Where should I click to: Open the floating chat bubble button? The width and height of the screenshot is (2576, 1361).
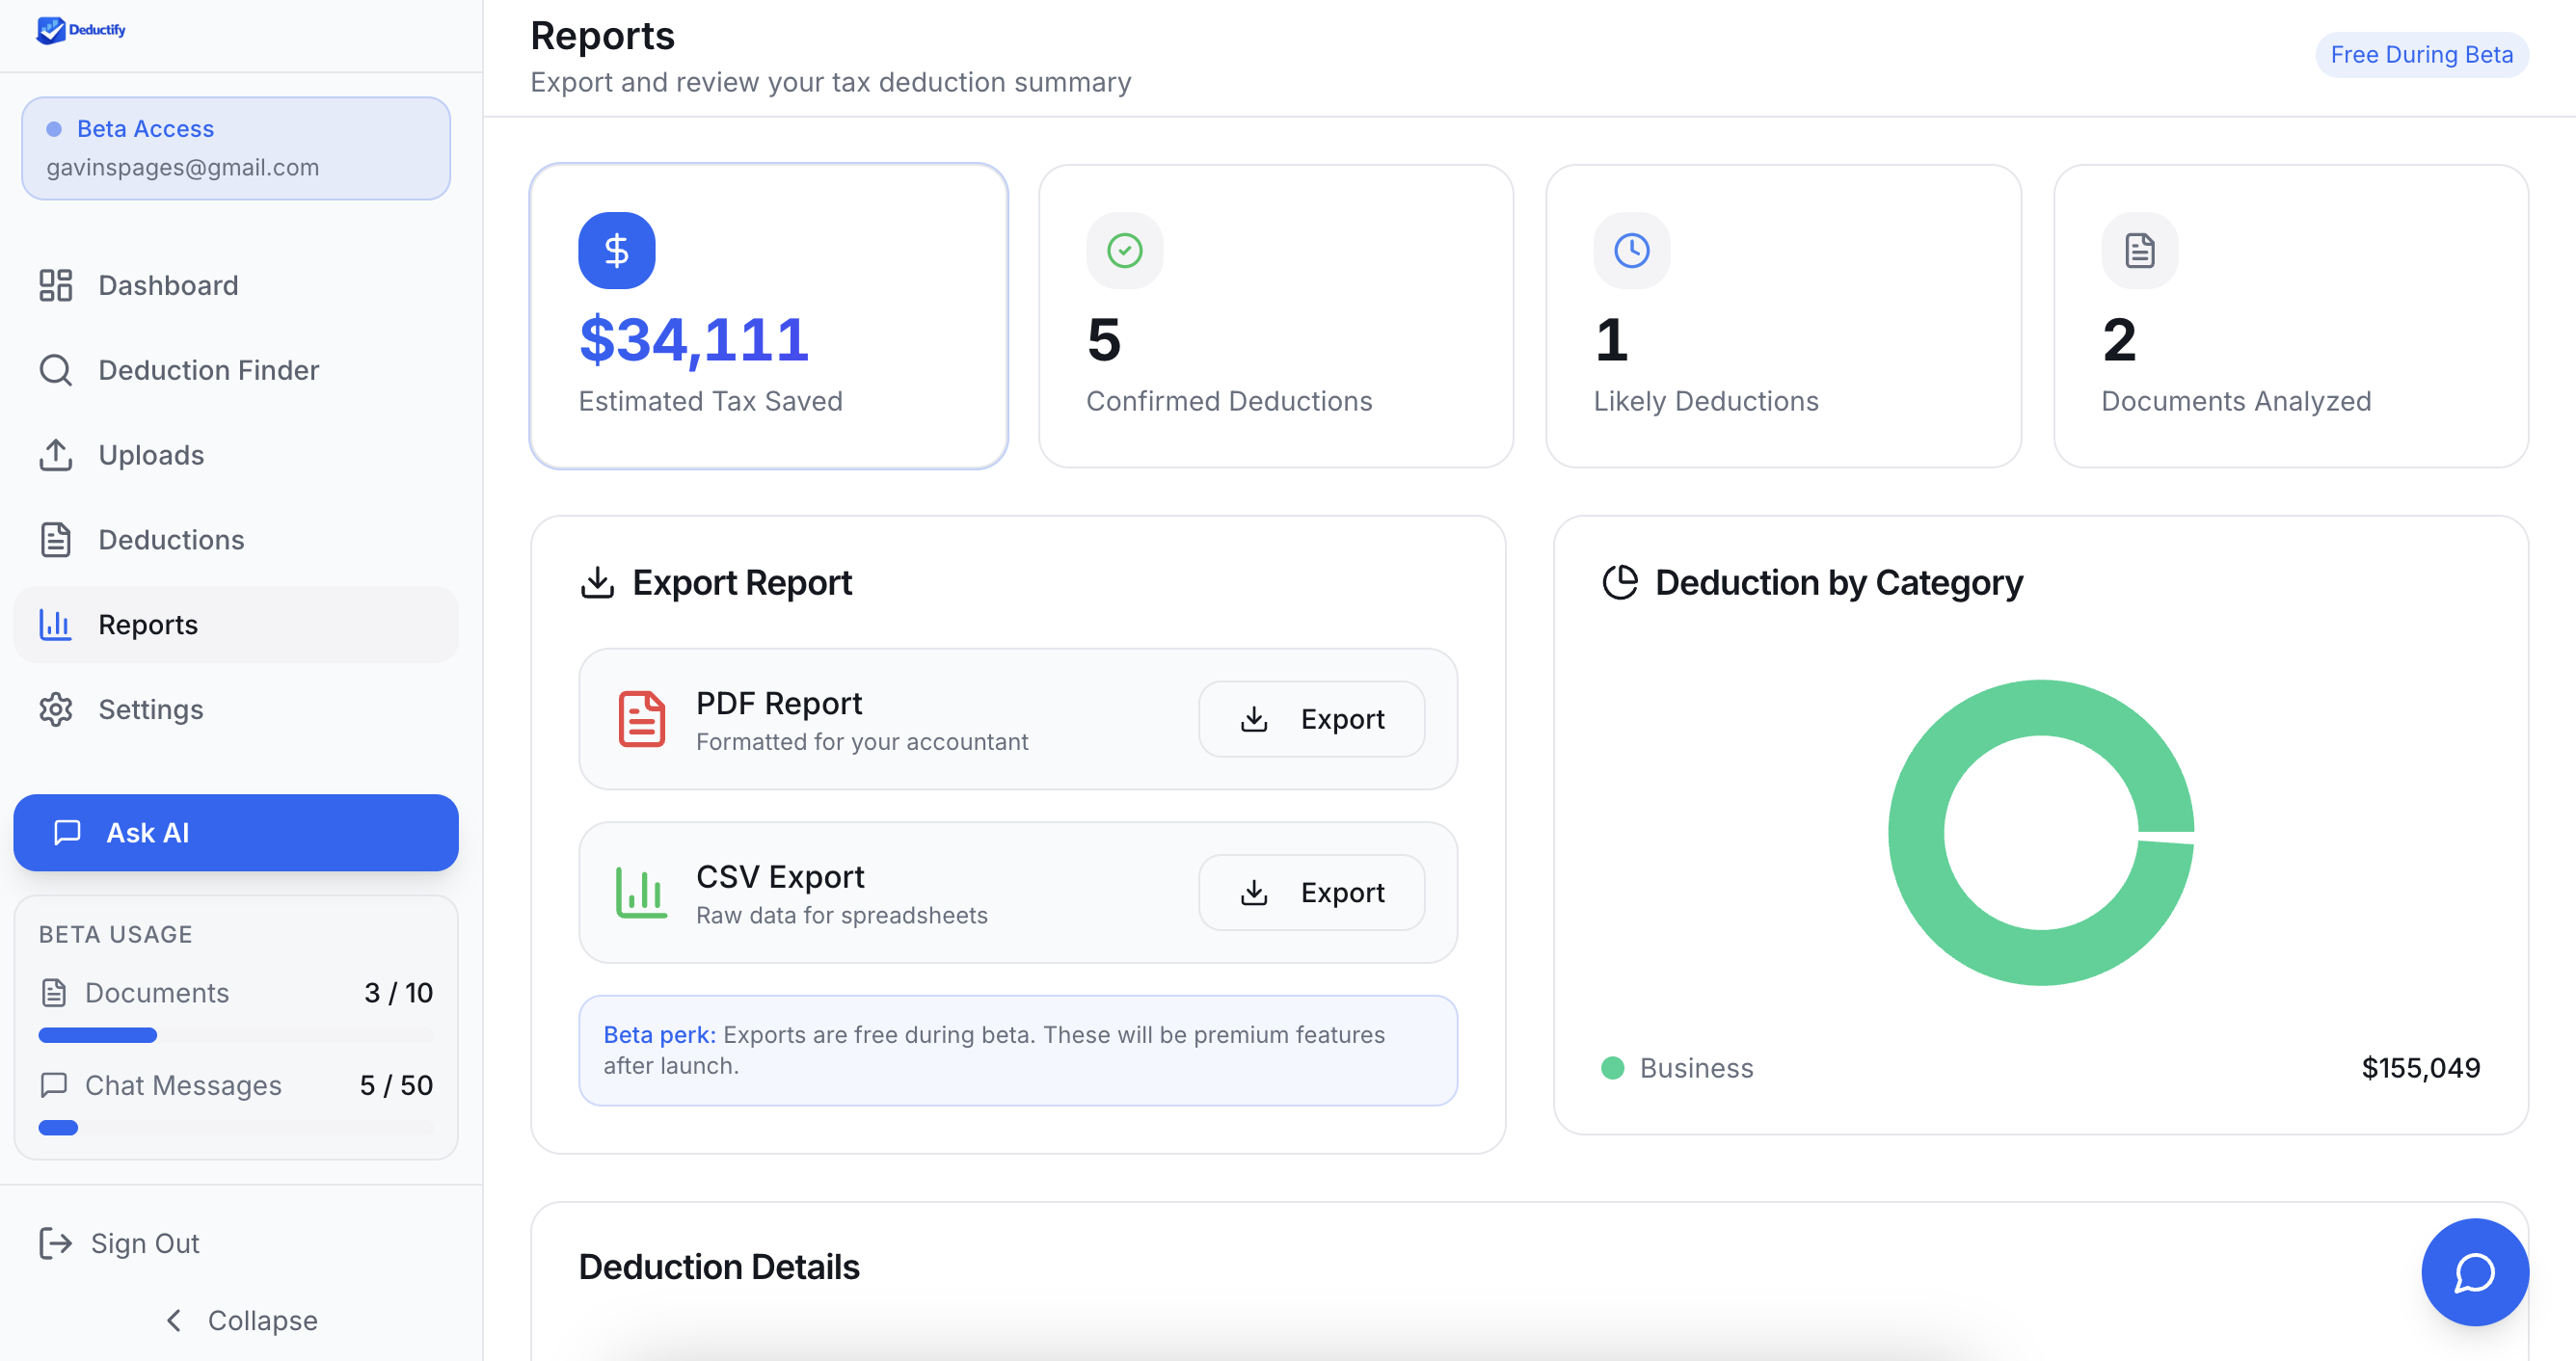coord(2473,1271)
